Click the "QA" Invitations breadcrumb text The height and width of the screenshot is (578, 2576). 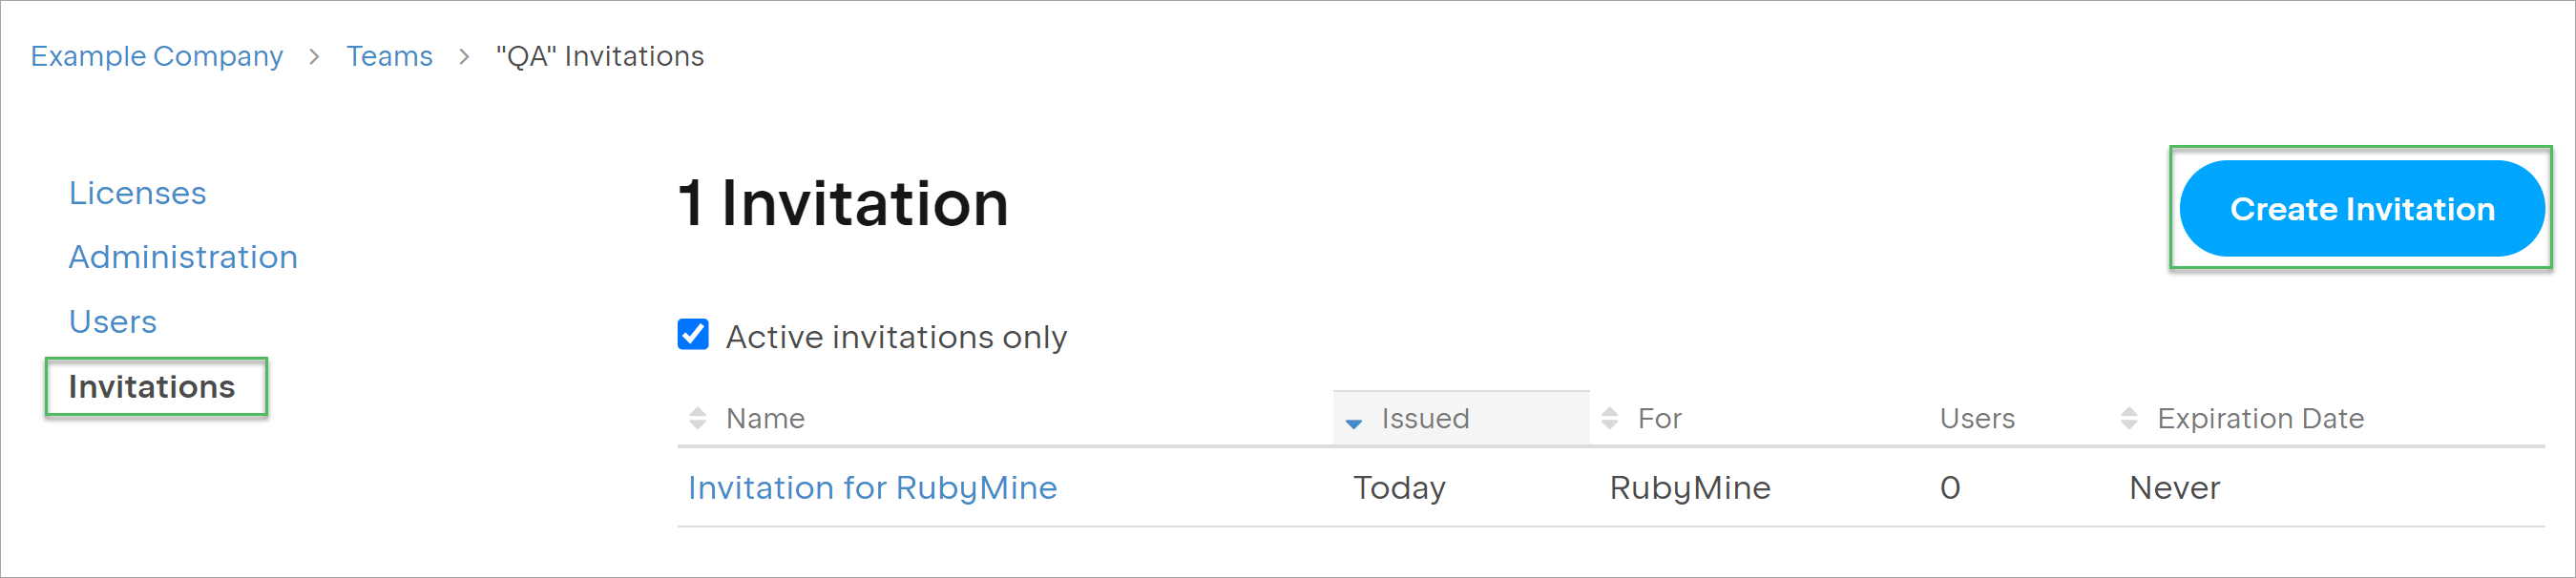(x=600, y=56)
